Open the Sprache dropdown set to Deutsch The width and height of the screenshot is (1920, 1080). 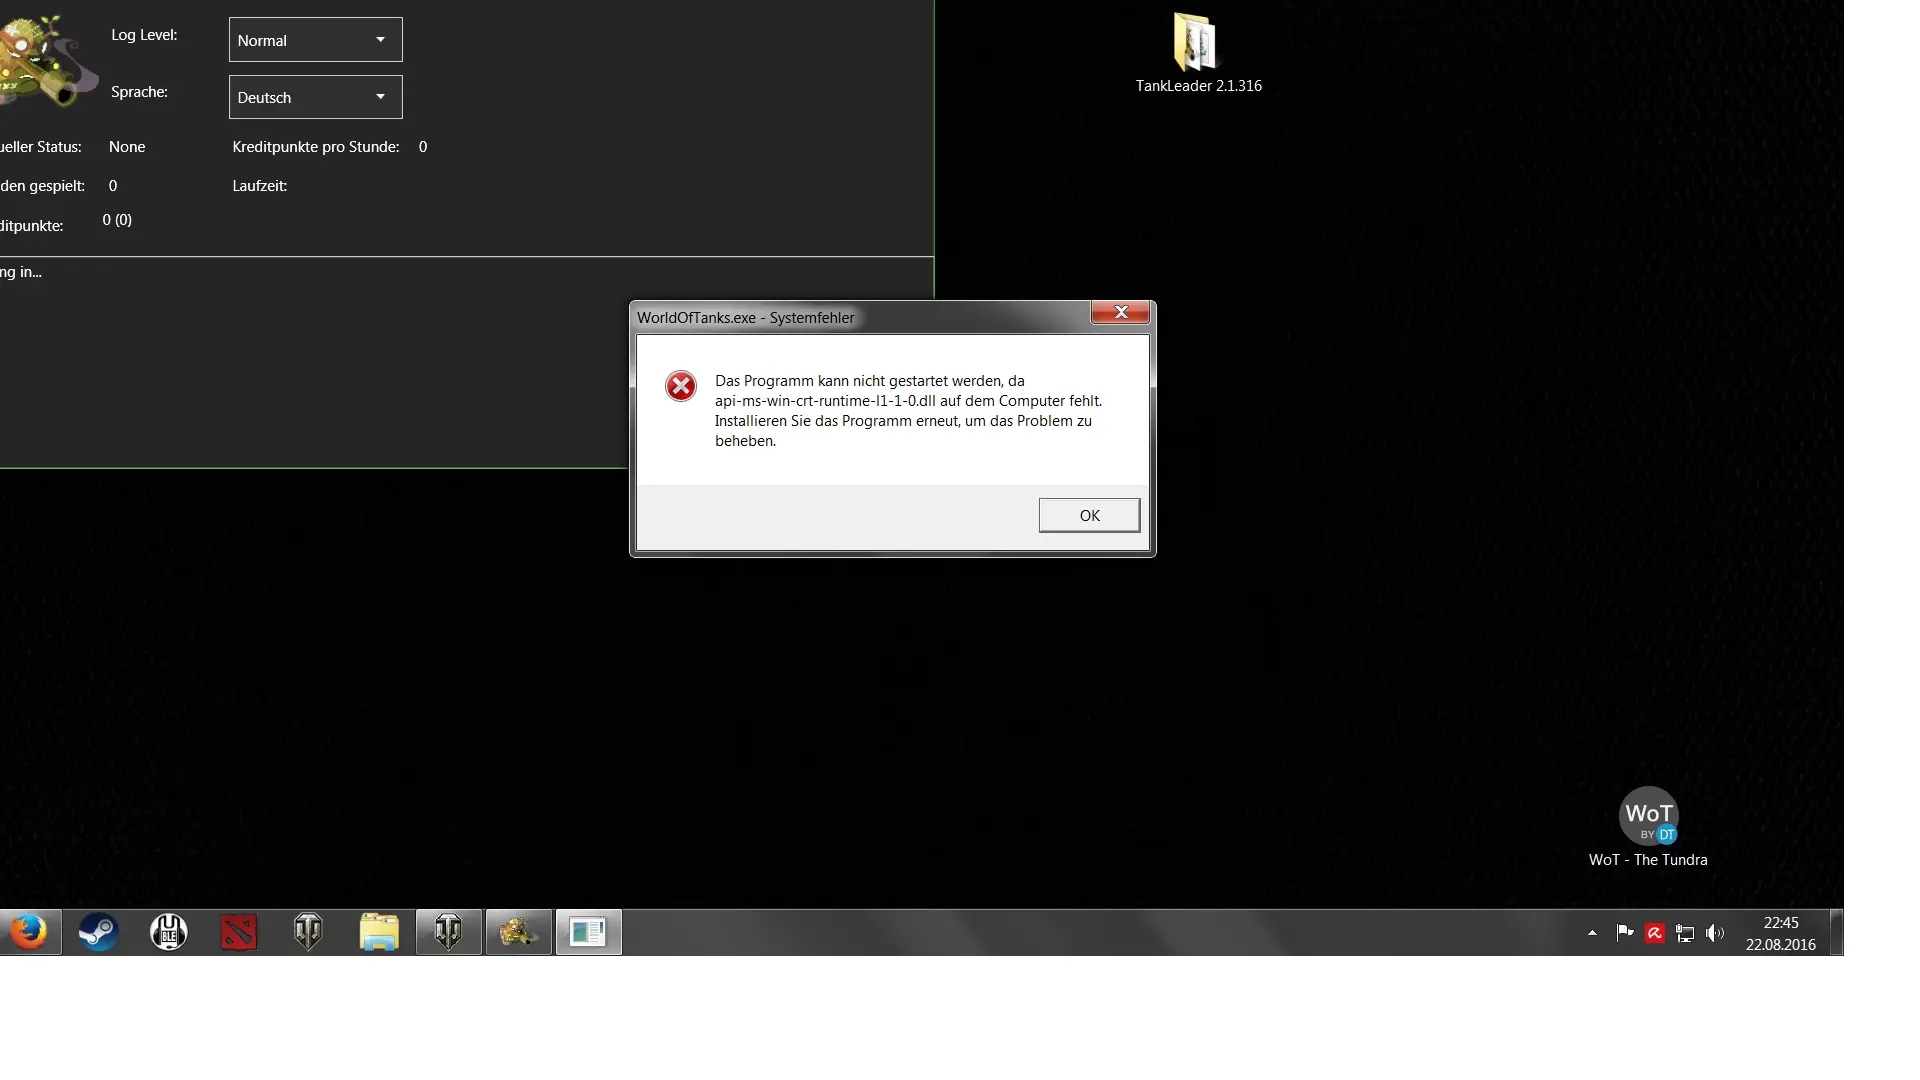click(x=315, y=97)
